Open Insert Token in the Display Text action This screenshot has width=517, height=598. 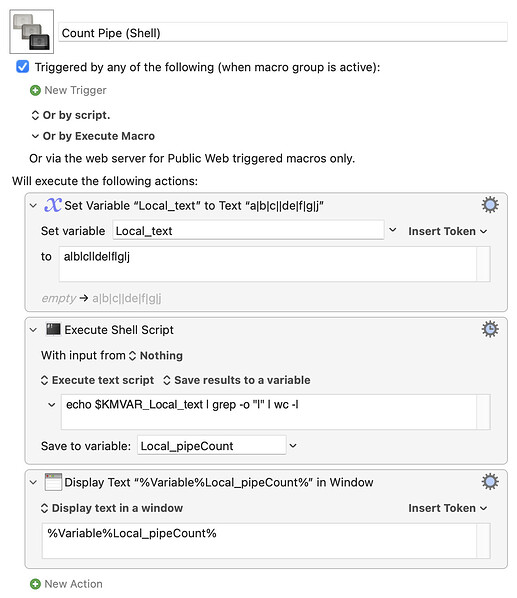448,508
